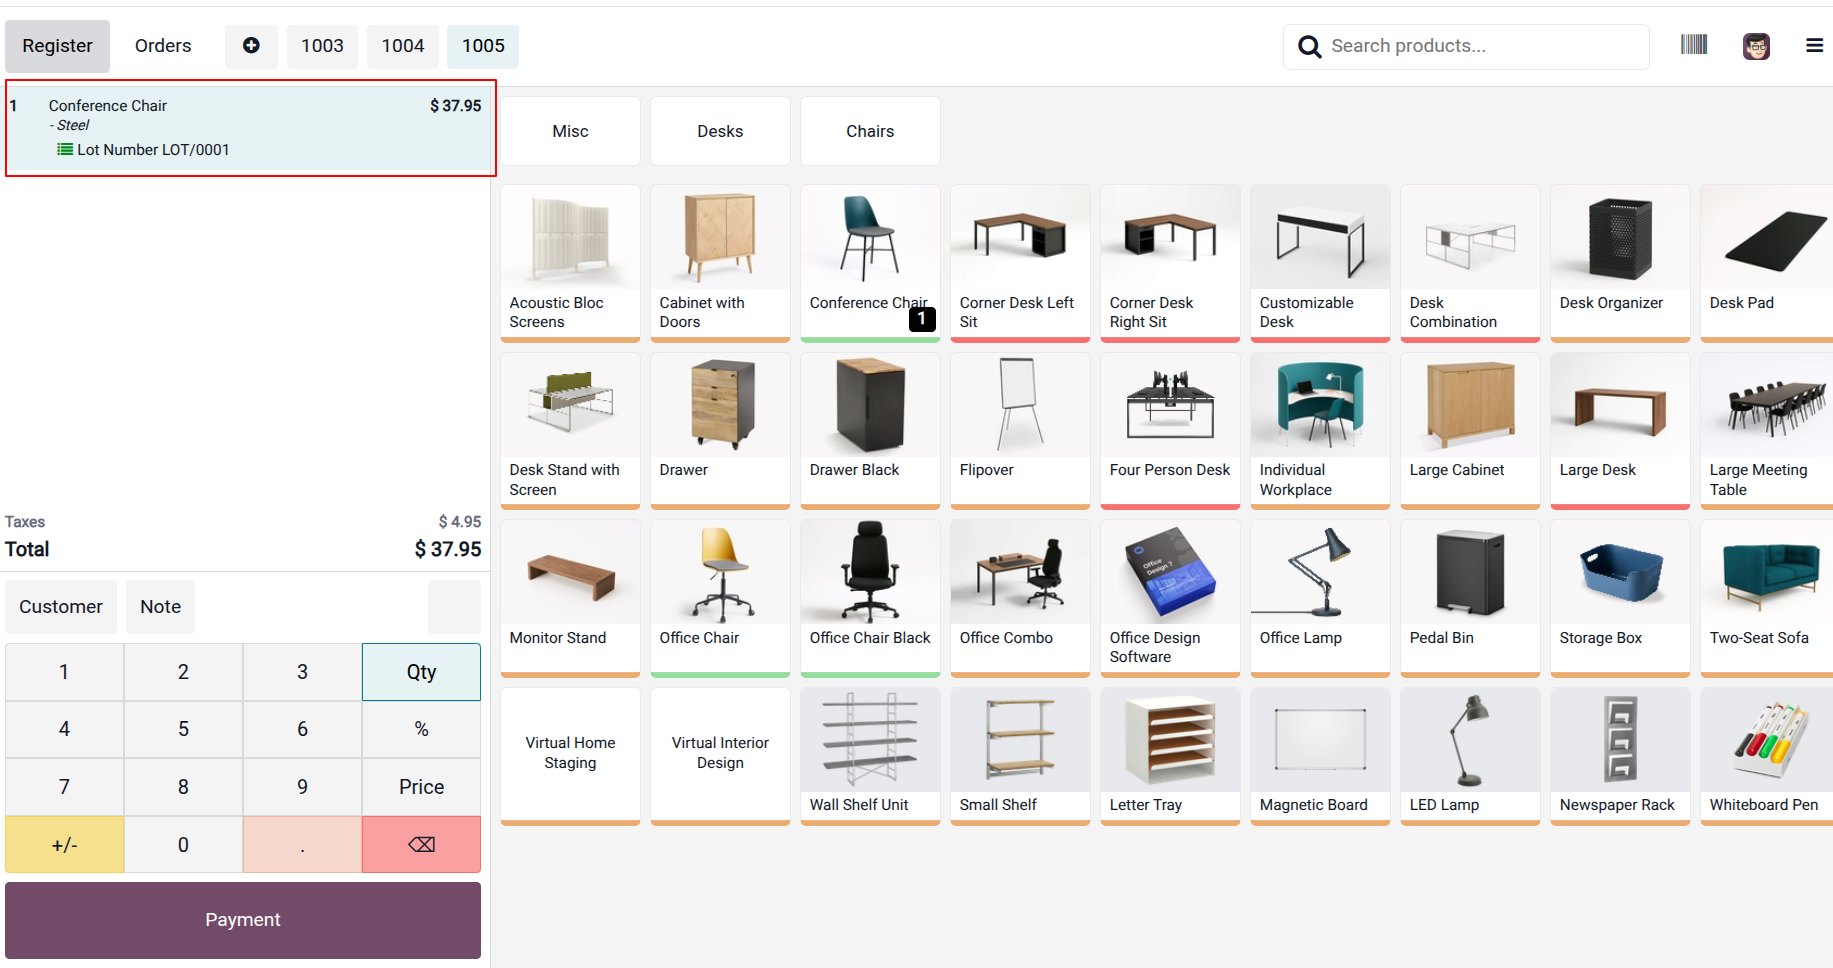
Task: Add yellow Office Chair product
Action: [720, 598]
